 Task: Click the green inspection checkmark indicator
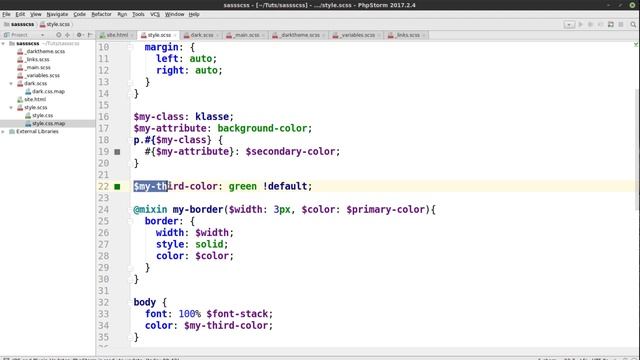[636, 44]
